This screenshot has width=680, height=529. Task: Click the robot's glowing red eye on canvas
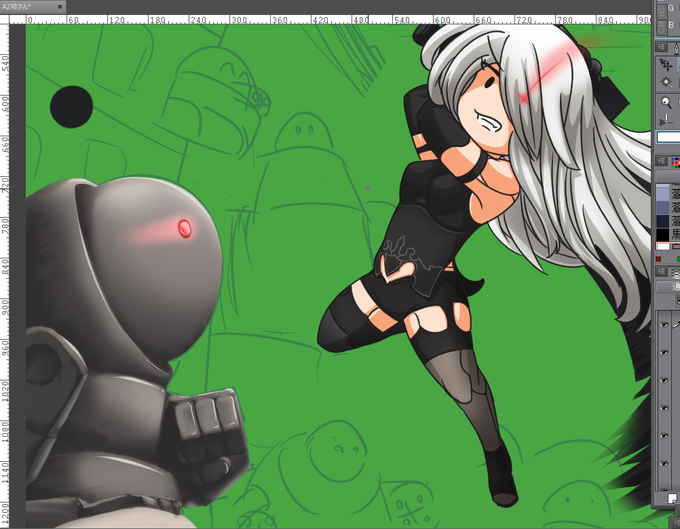(184, 228)
